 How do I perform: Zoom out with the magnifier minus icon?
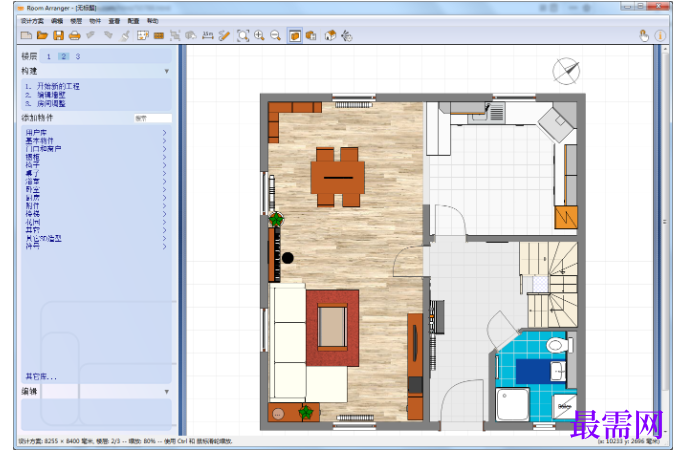(x=275, y=36)
